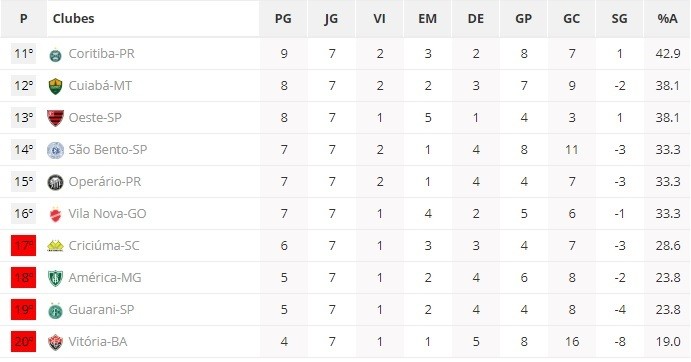Click the Oeste-SP red striped crest
Image resolution: width=691 pixels, height=362 pixels.
point(56,118)
